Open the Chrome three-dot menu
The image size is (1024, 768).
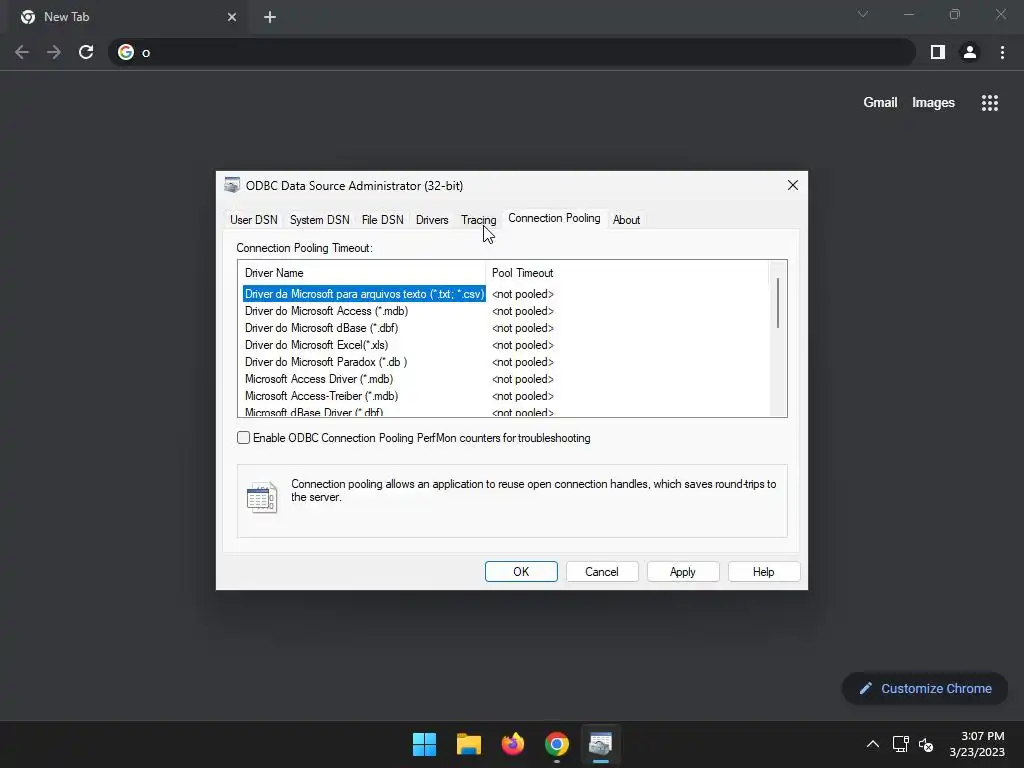pyautogui.click(x=1002, y=52)
